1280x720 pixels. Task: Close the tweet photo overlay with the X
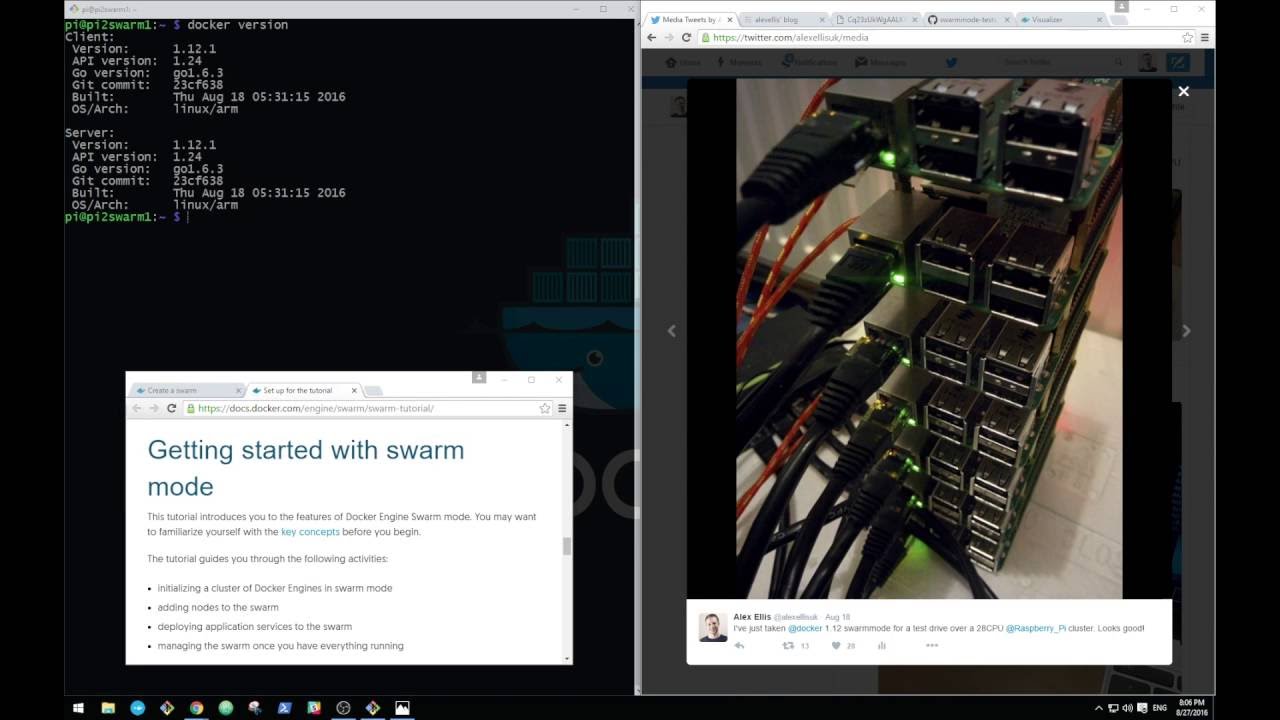click(x=1183, y=91)
